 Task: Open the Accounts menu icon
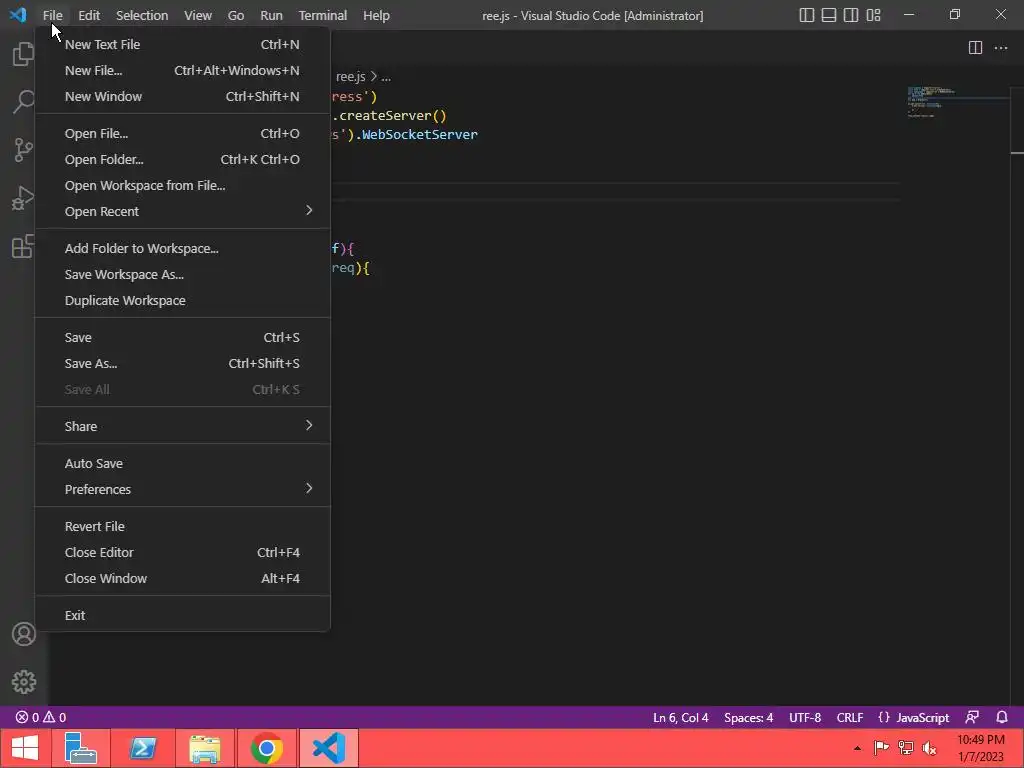click(x=24, y=634)
